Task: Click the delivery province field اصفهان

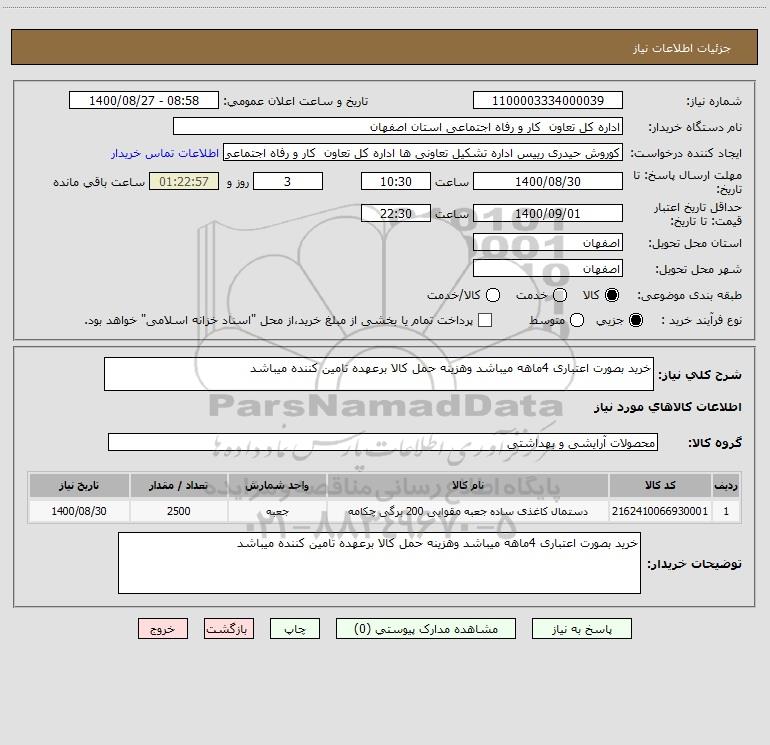Action: [x=548, y=243]
